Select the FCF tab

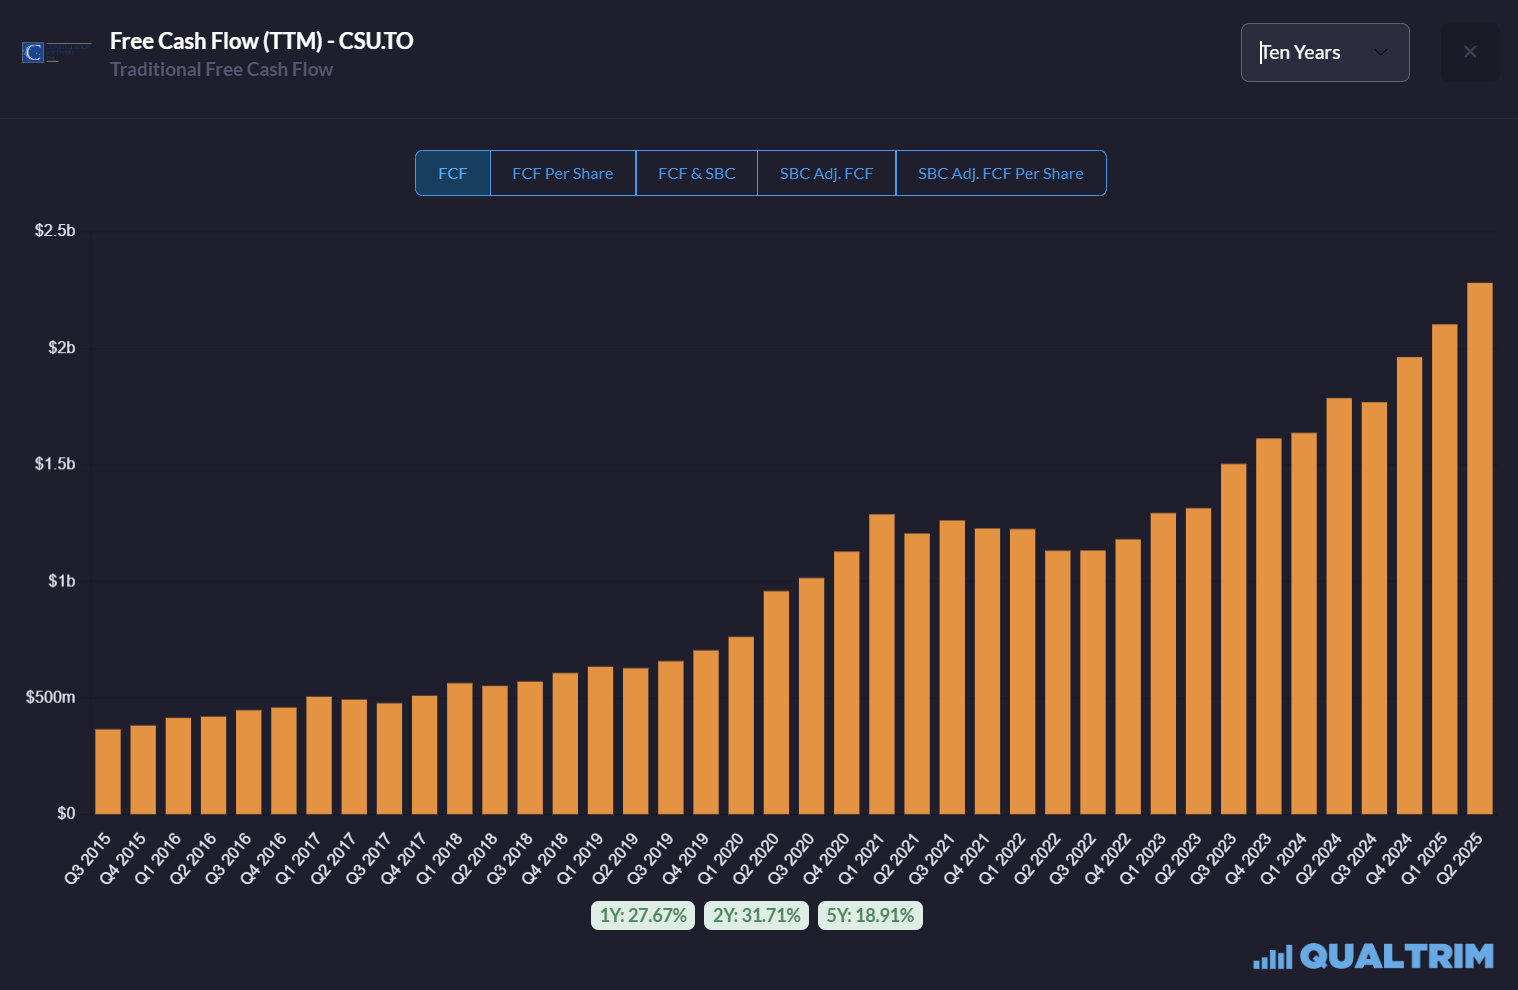coord(453,173)
